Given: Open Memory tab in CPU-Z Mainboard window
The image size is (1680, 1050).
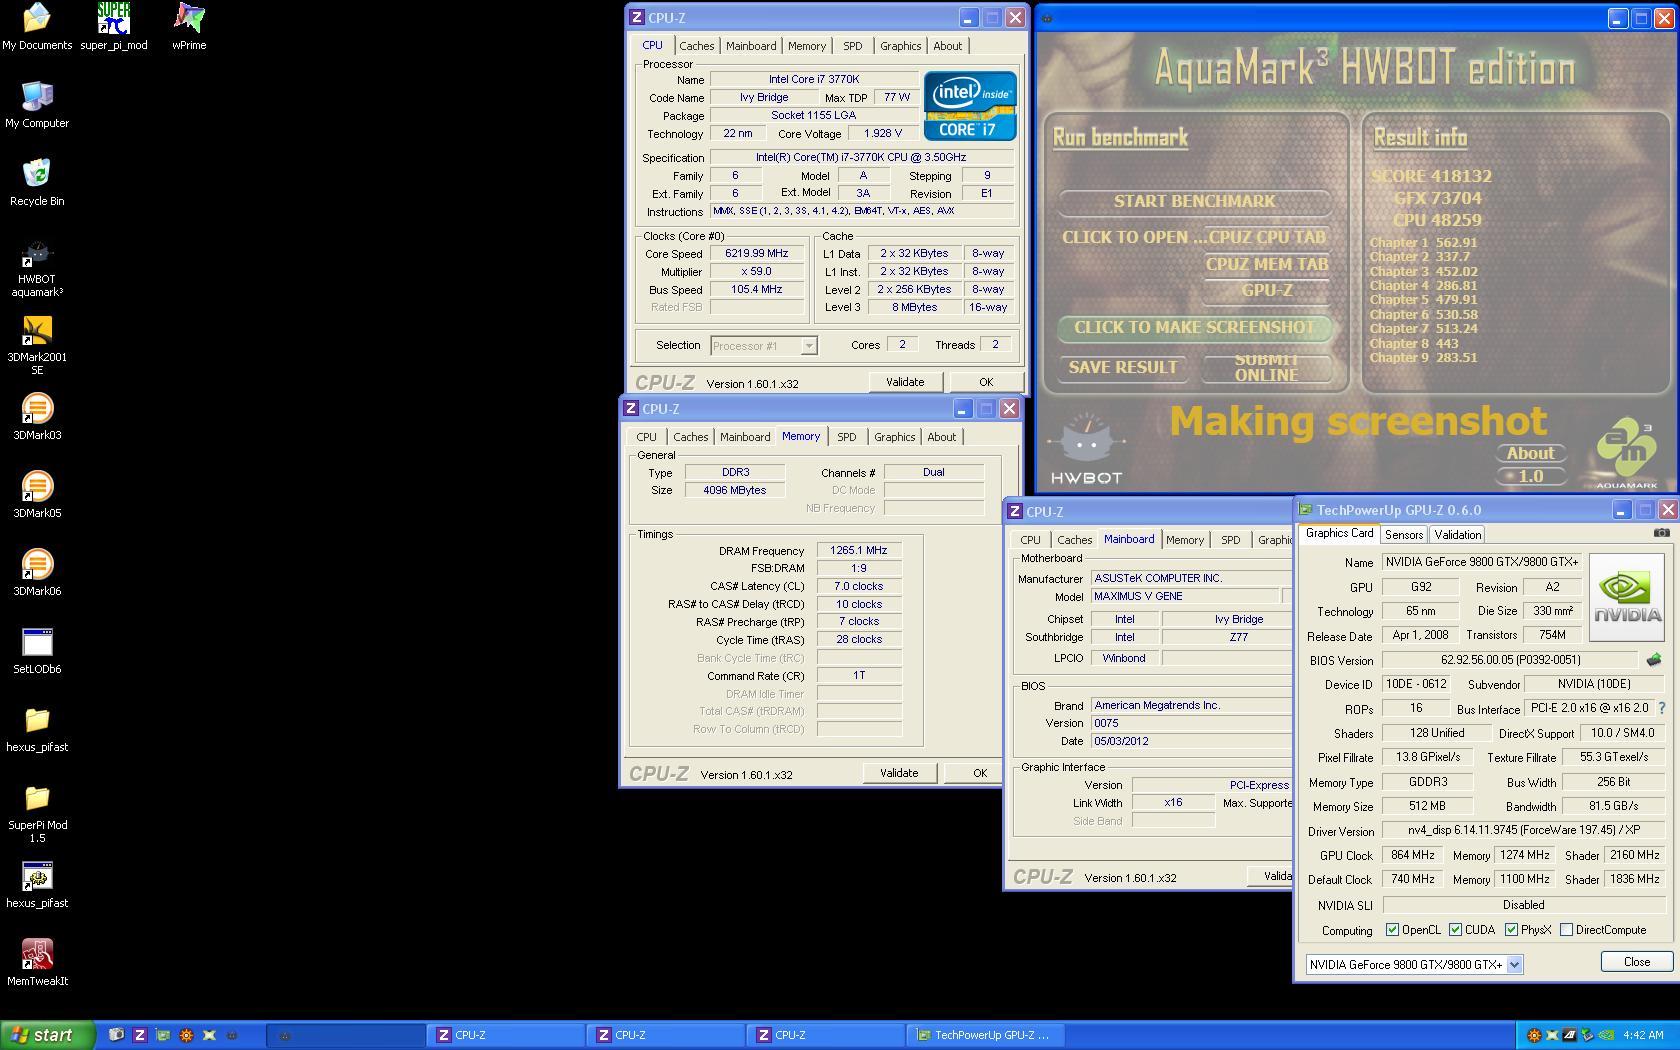Looking at the screenshot, I should tap(1184, 540).
